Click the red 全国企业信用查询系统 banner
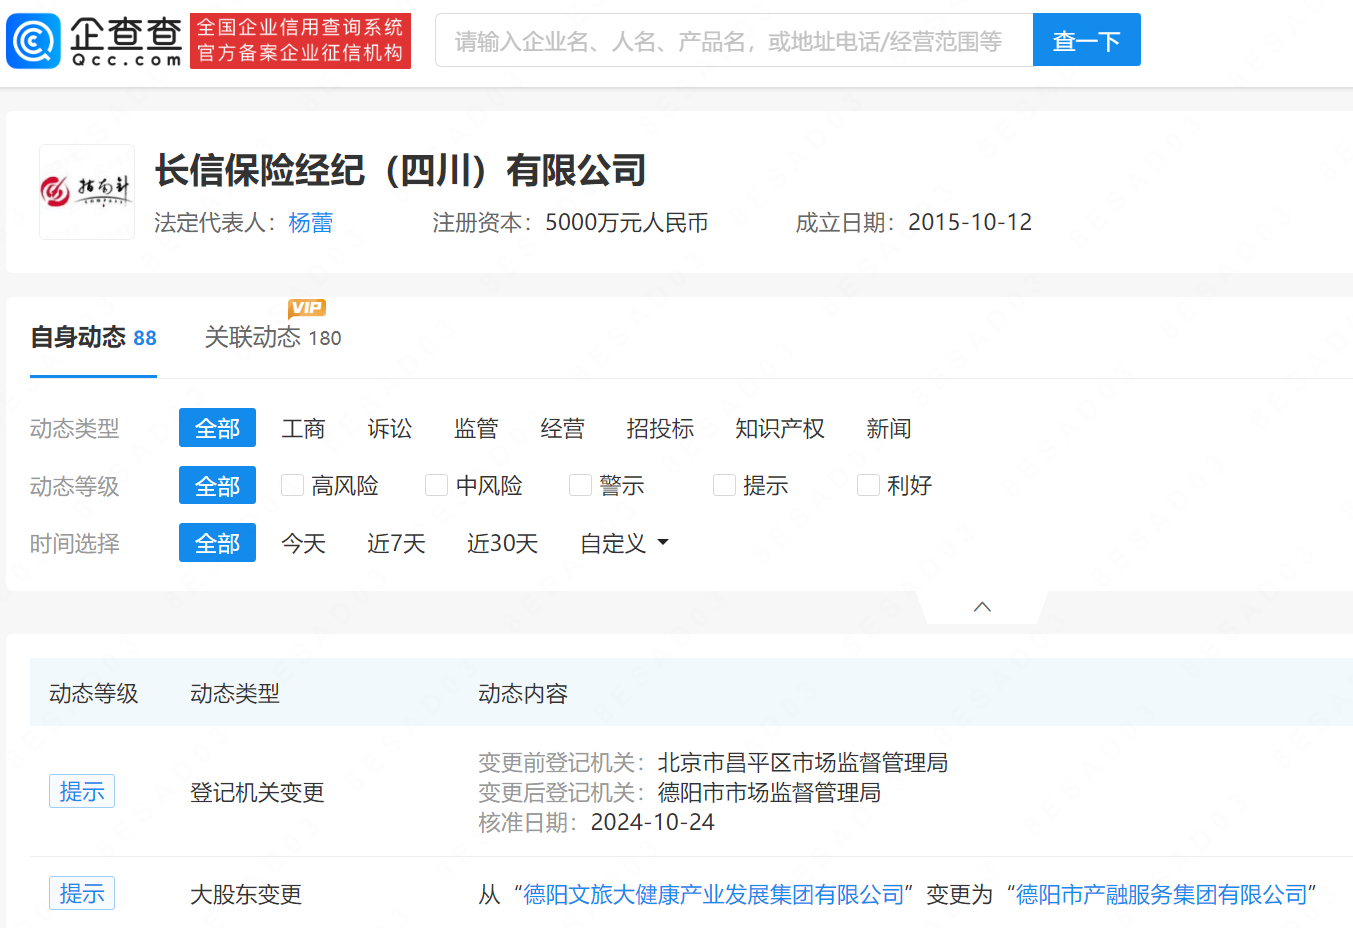Screen dimensions: 1353x928 click(300, 41)
